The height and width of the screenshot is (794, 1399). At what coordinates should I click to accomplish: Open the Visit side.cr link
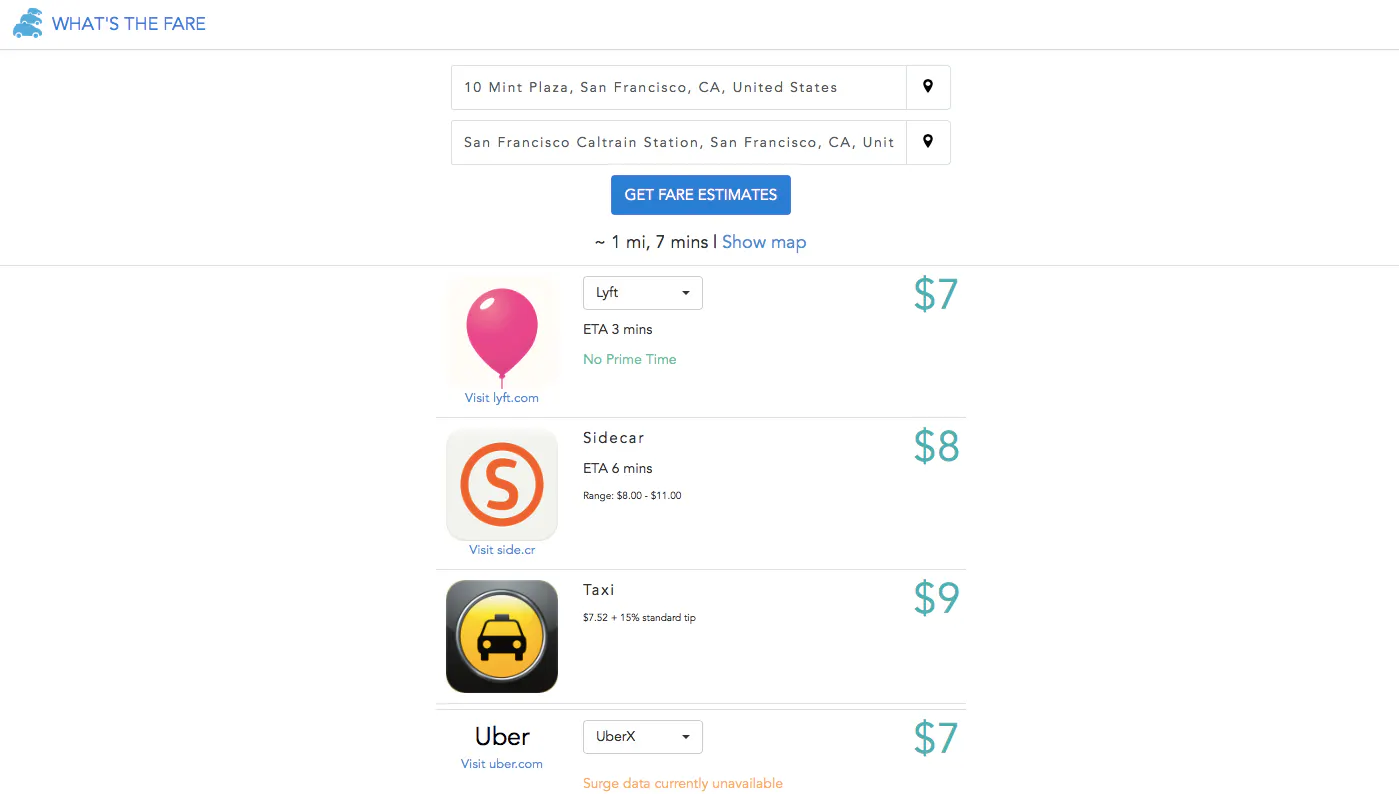coord(502,550)
